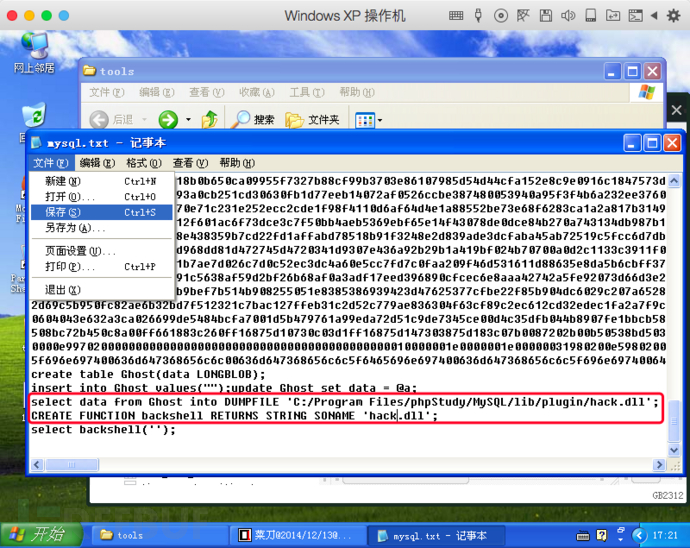Choose Open (打开) from file menu
The height and width of the screenshot is (548, 690).
[101, 196]
